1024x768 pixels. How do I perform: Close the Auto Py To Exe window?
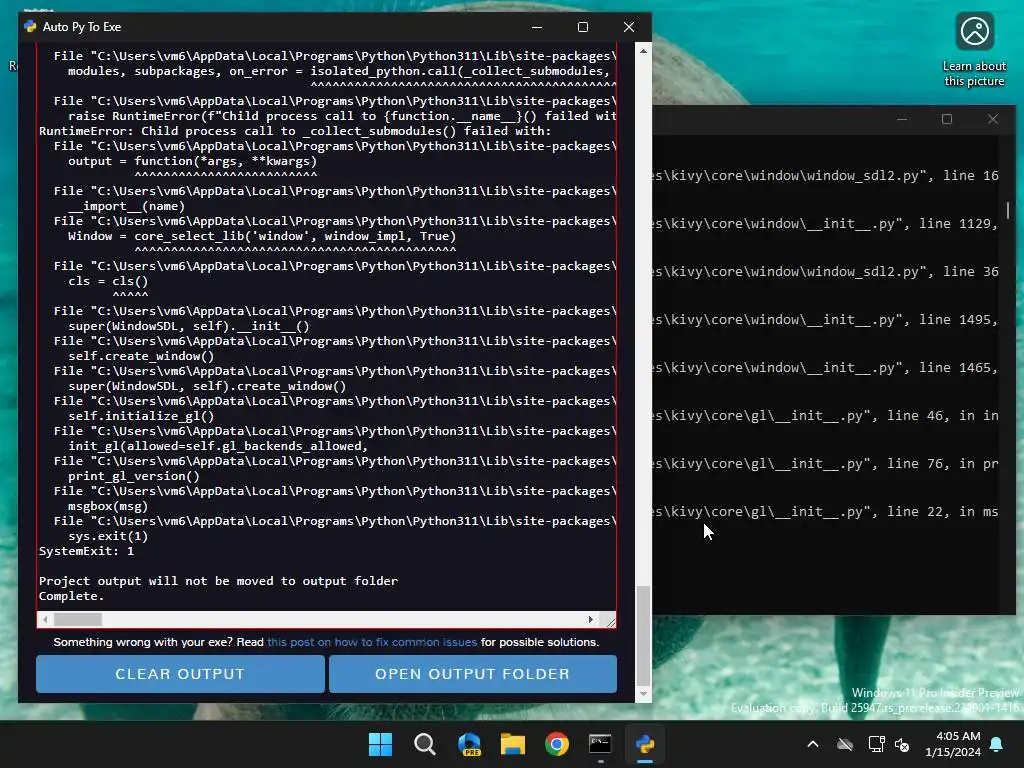click(629, 27)
